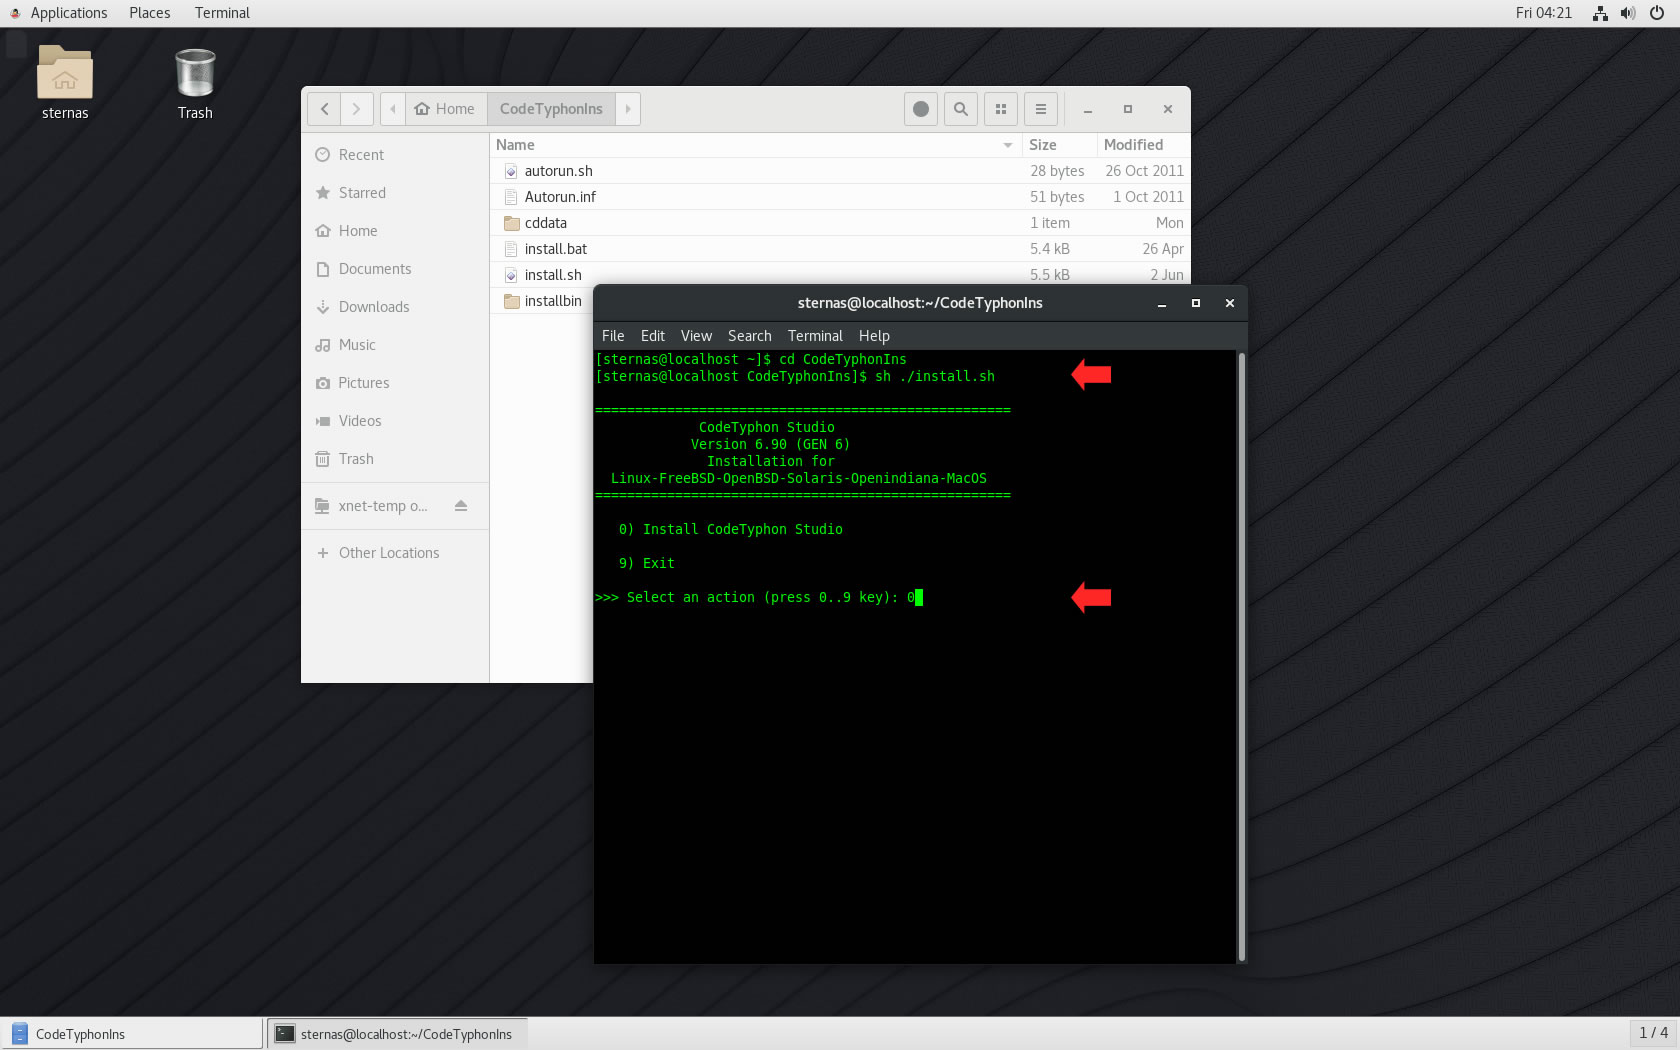Select the install.sh file icon

pyautogui.click(x=511, y=275)
